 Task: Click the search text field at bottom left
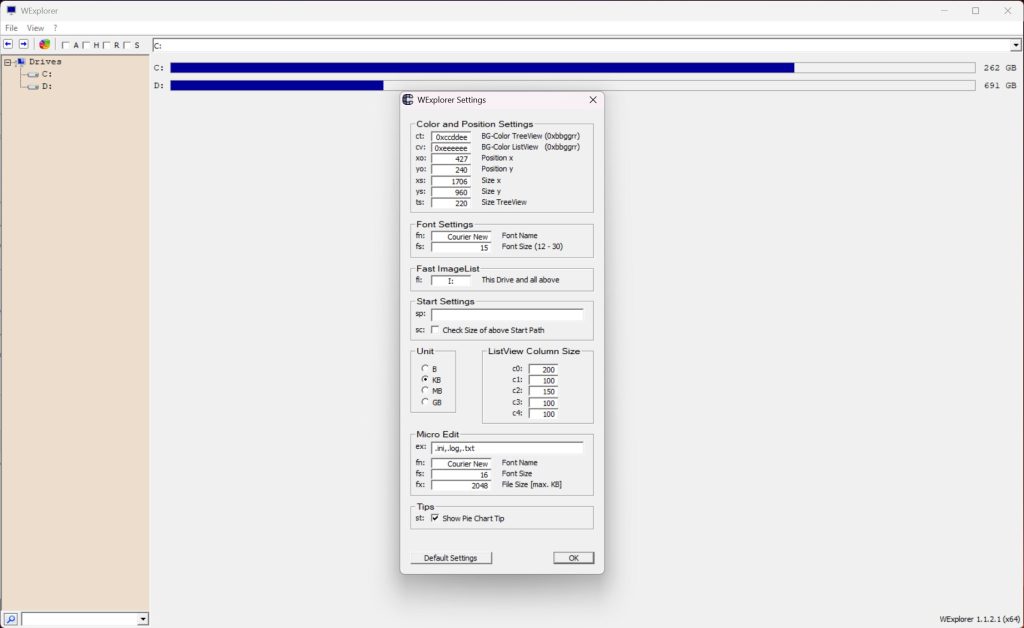(x=80, y=619)
